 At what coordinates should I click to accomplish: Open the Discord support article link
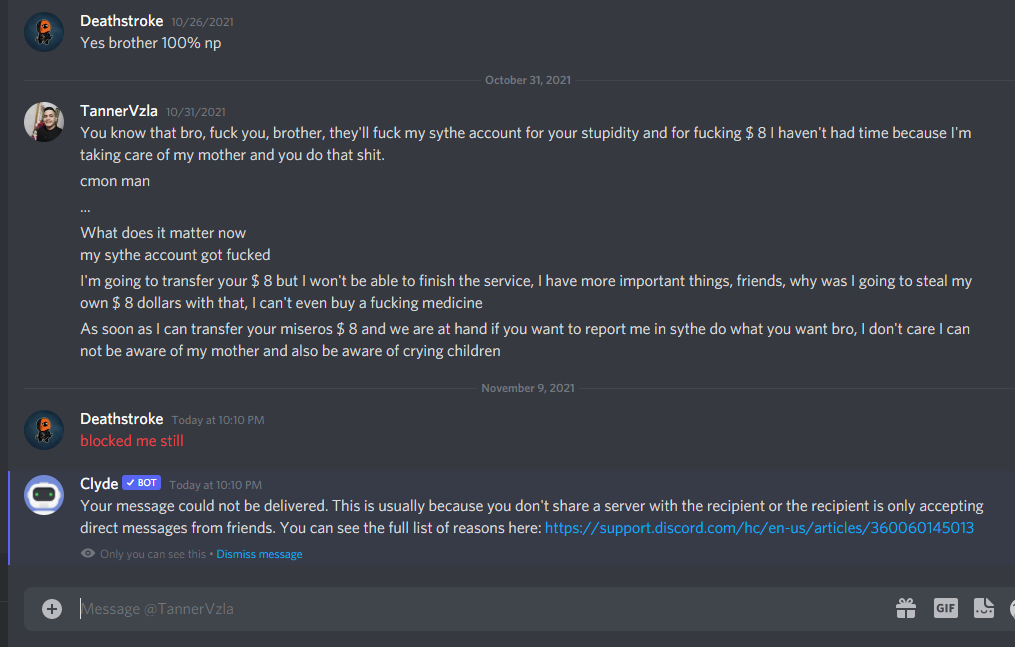759,527
